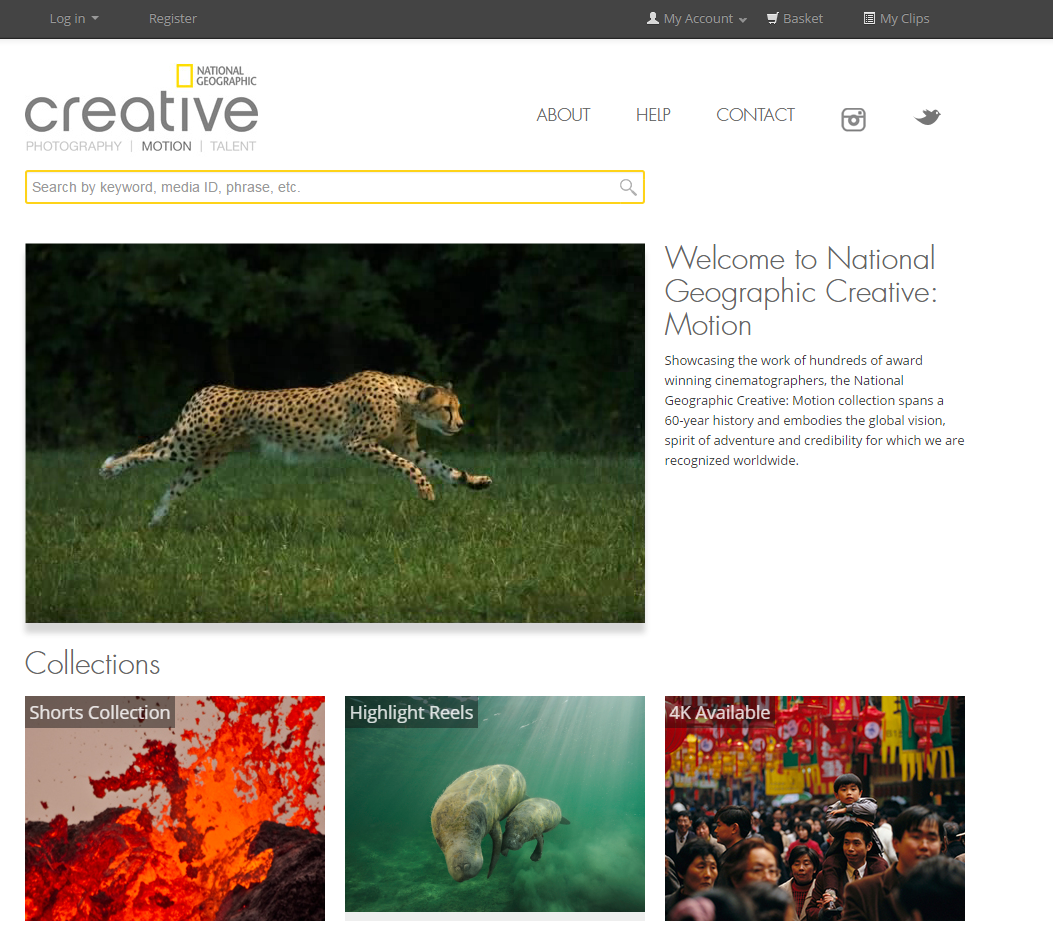Click the search magnifier icon
Image resolution: width=1053 pixels, height=930 pixels.
(x=628, y=187)
